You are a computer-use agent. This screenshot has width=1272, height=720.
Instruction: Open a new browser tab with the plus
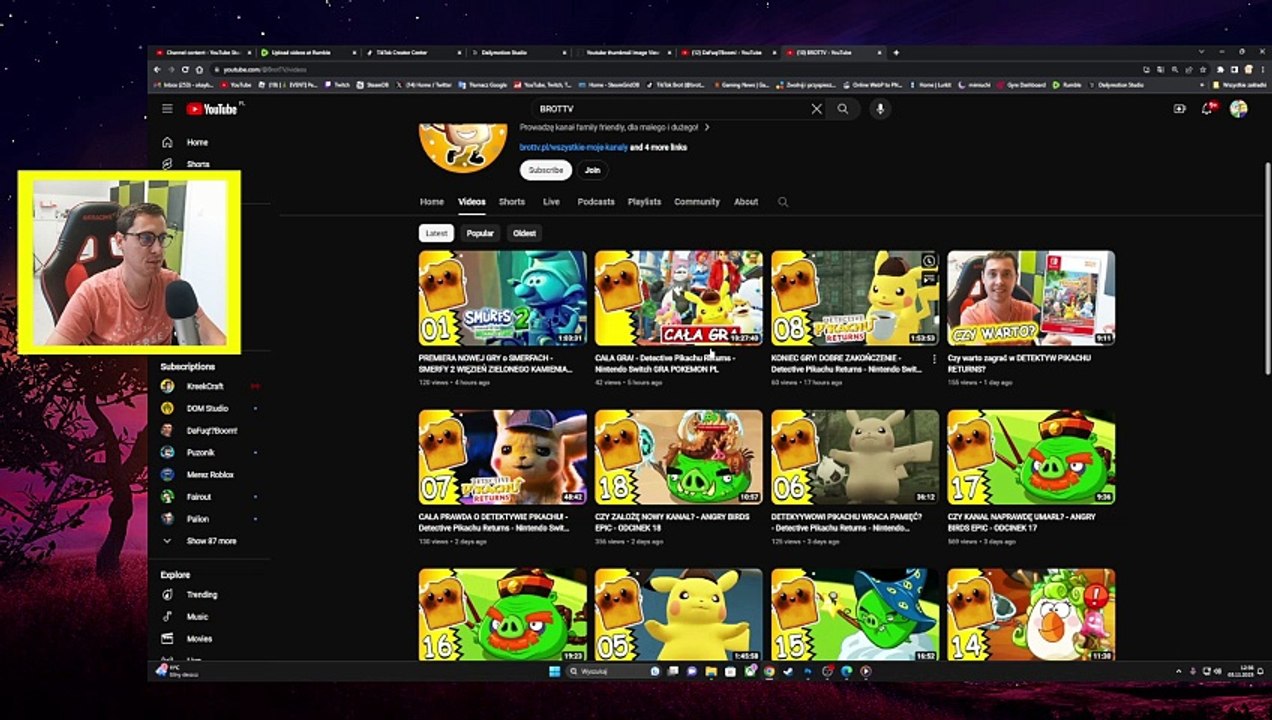(x=896, y=52)
